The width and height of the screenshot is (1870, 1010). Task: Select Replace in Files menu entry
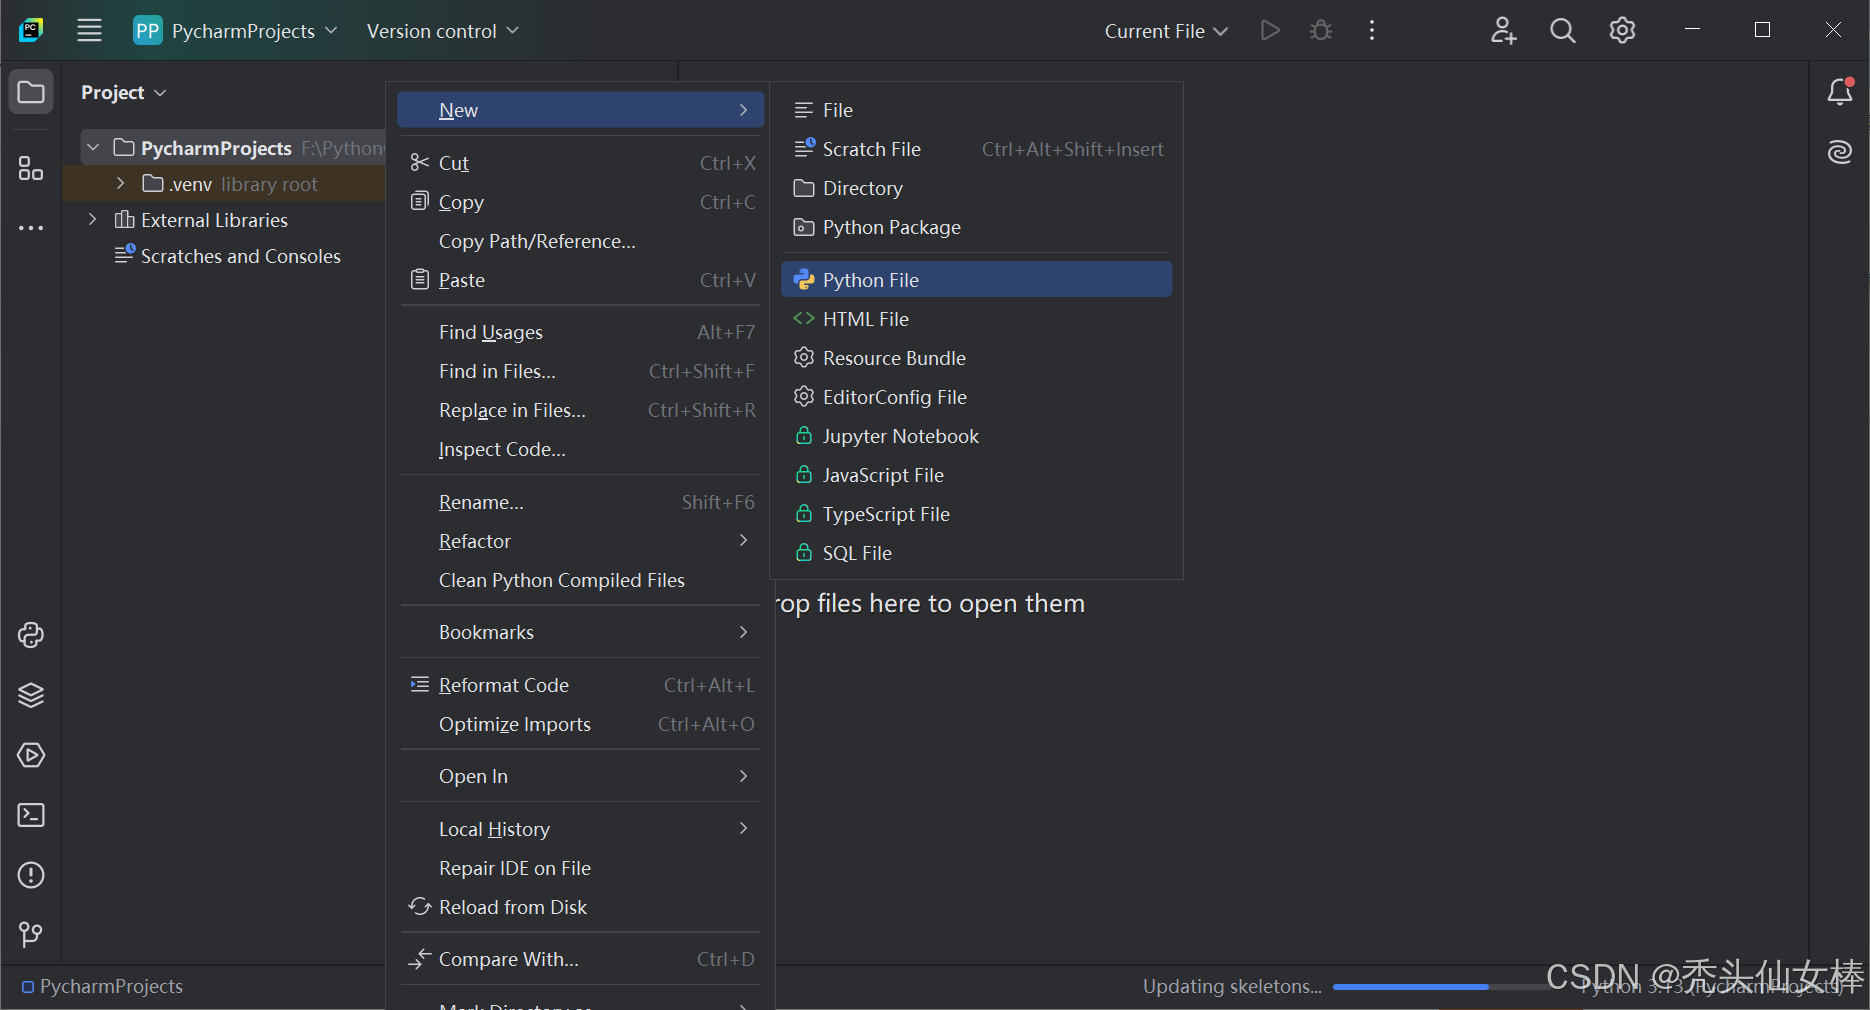point(580,410)
